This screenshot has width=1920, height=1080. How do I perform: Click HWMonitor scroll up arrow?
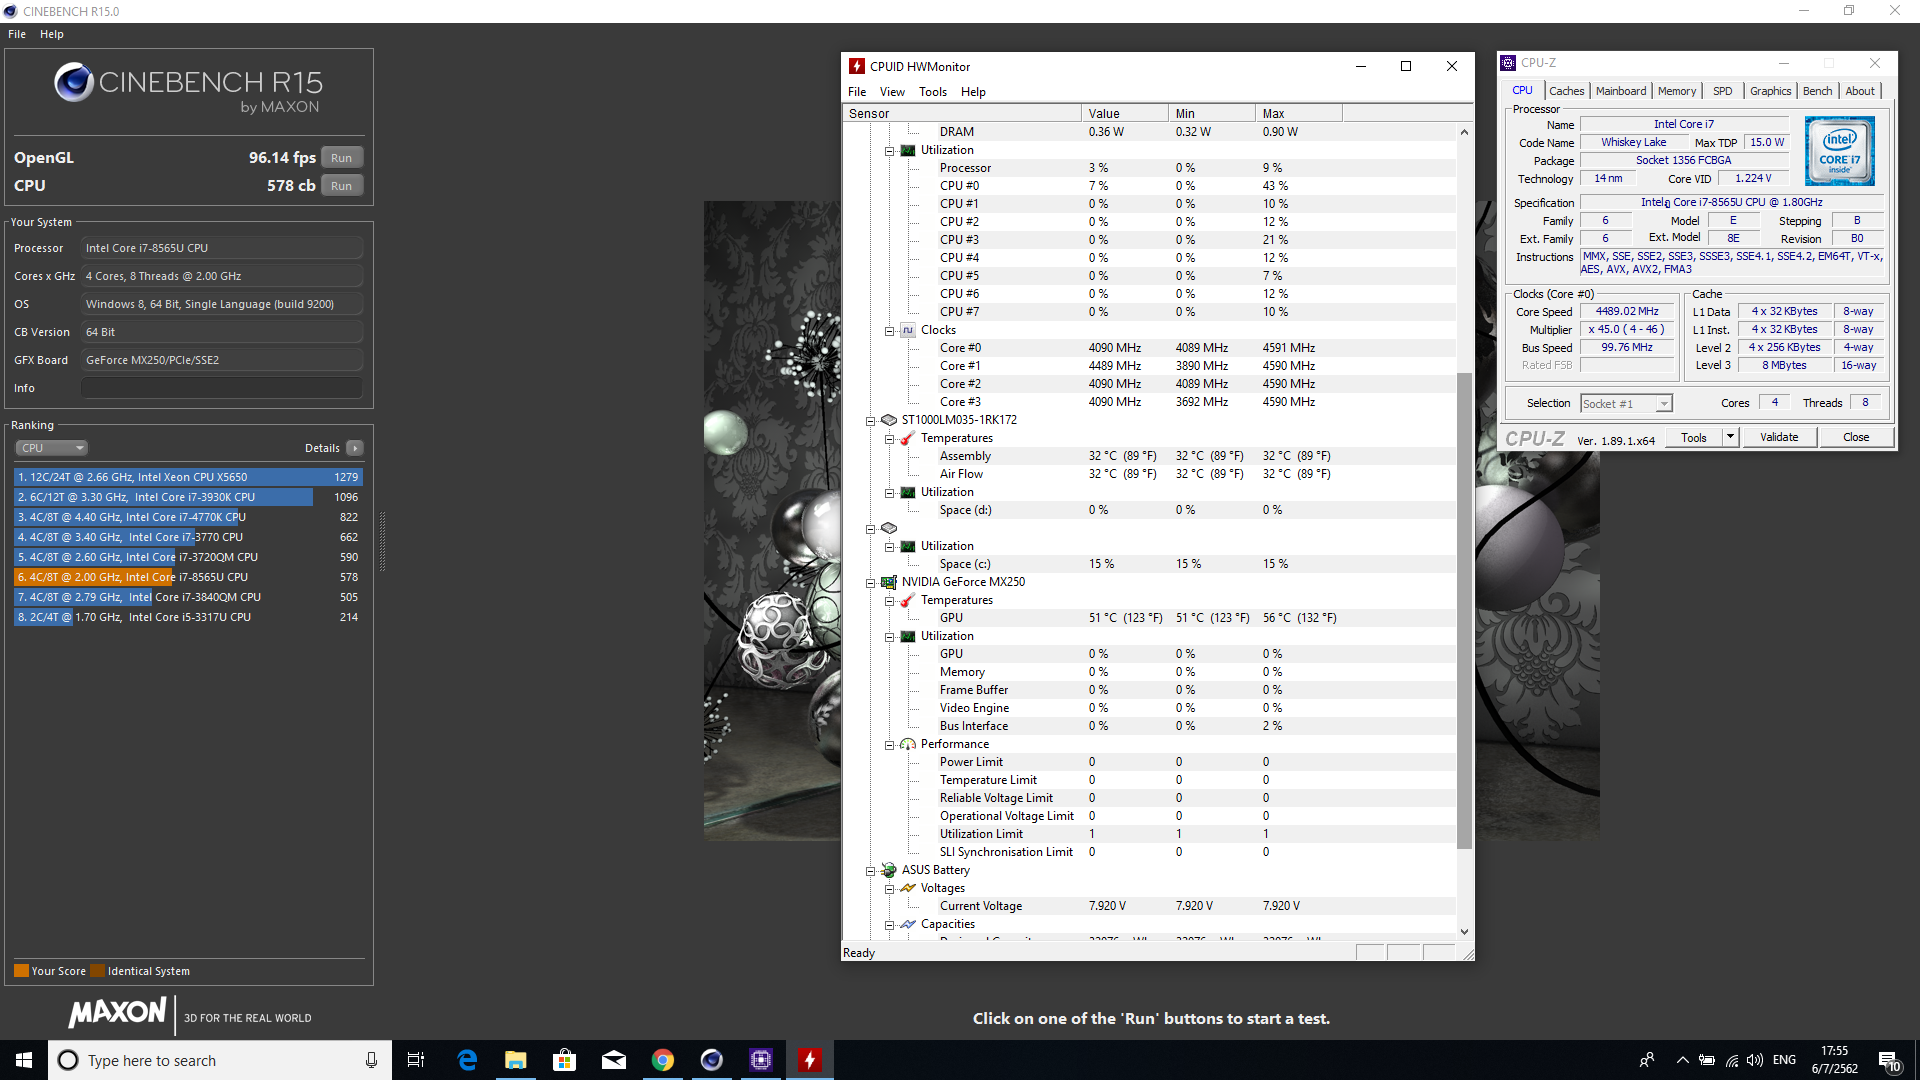(1464, 132)
